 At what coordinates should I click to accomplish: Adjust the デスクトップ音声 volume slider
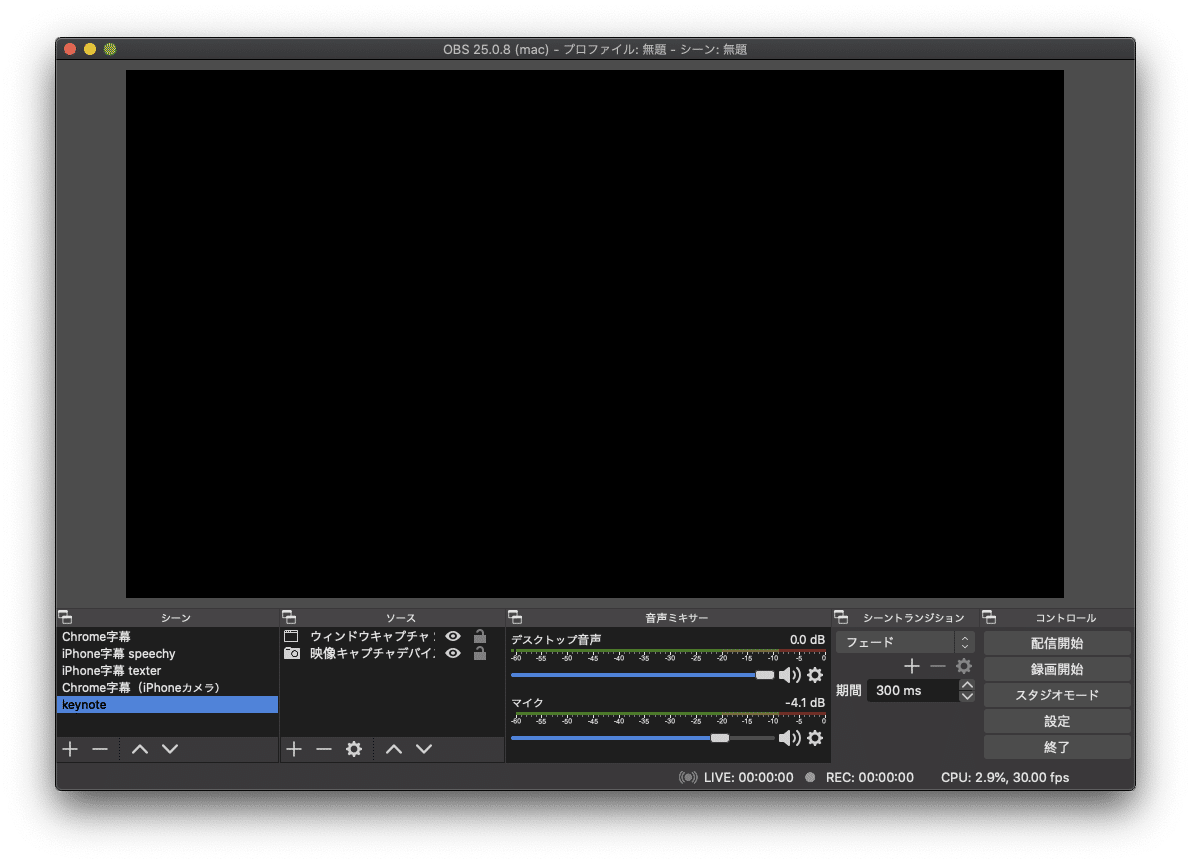point(643,675)
